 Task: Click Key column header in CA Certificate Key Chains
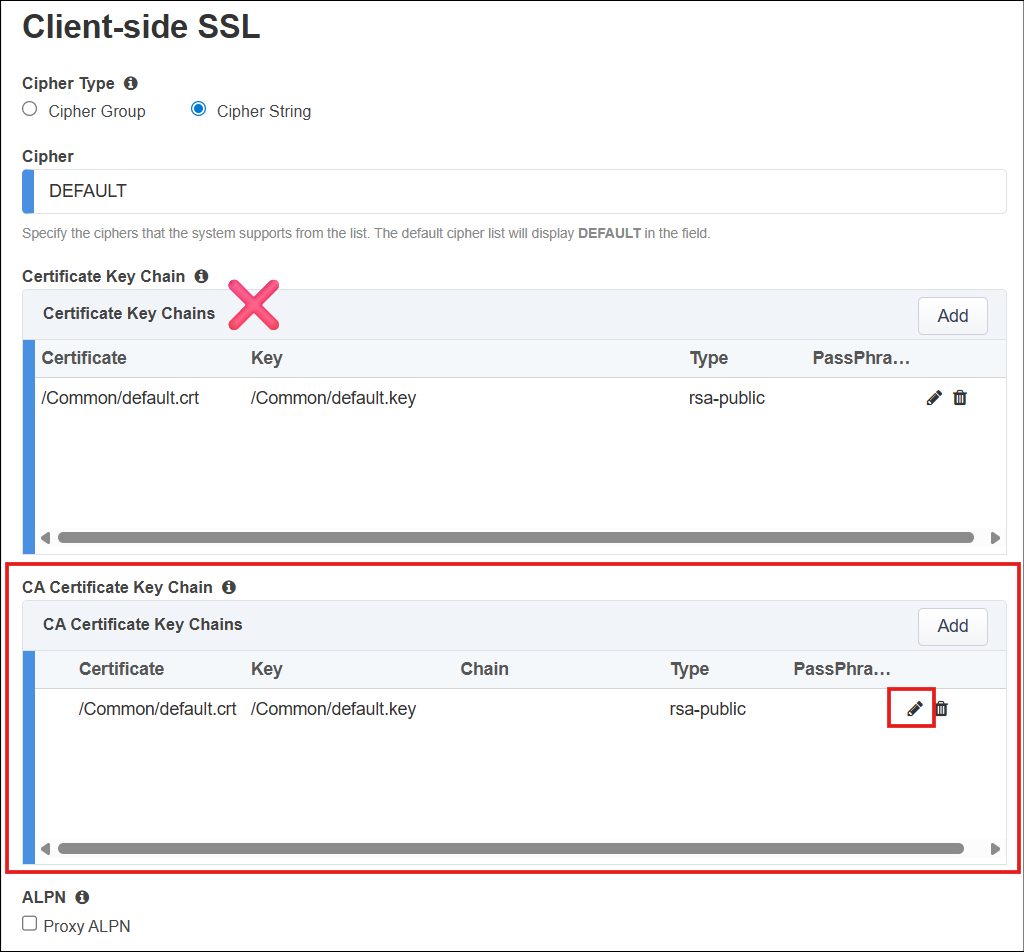click(x=266, y=669)
